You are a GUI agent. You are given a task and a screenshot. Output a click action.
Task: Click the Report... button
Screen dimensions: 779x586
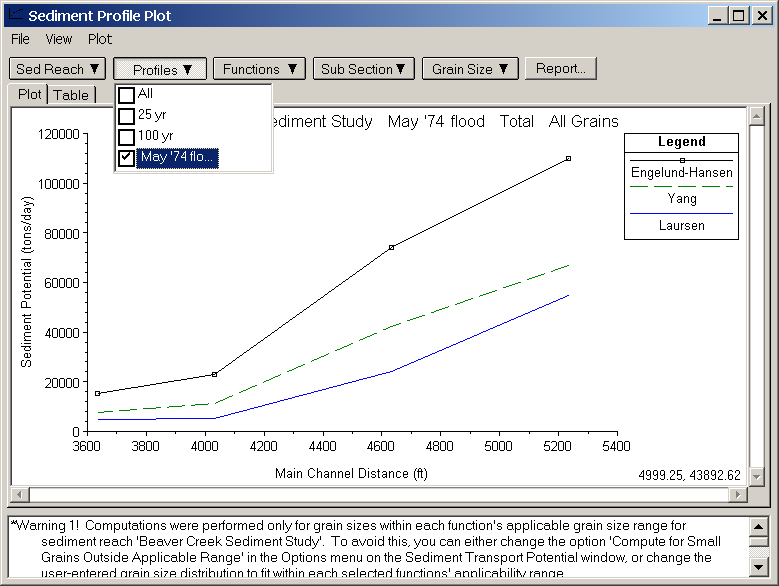pyautogui.click(x=560, y=69)
